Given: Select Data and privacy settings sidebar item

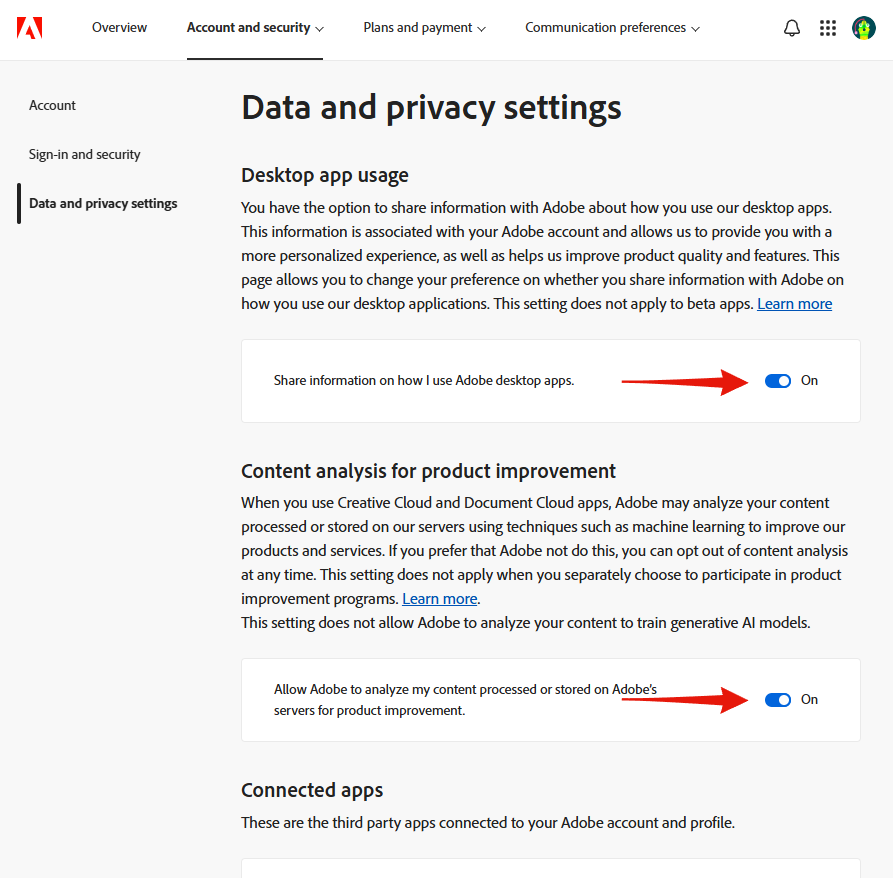Looking at the screenshot, I should [103, 203].
